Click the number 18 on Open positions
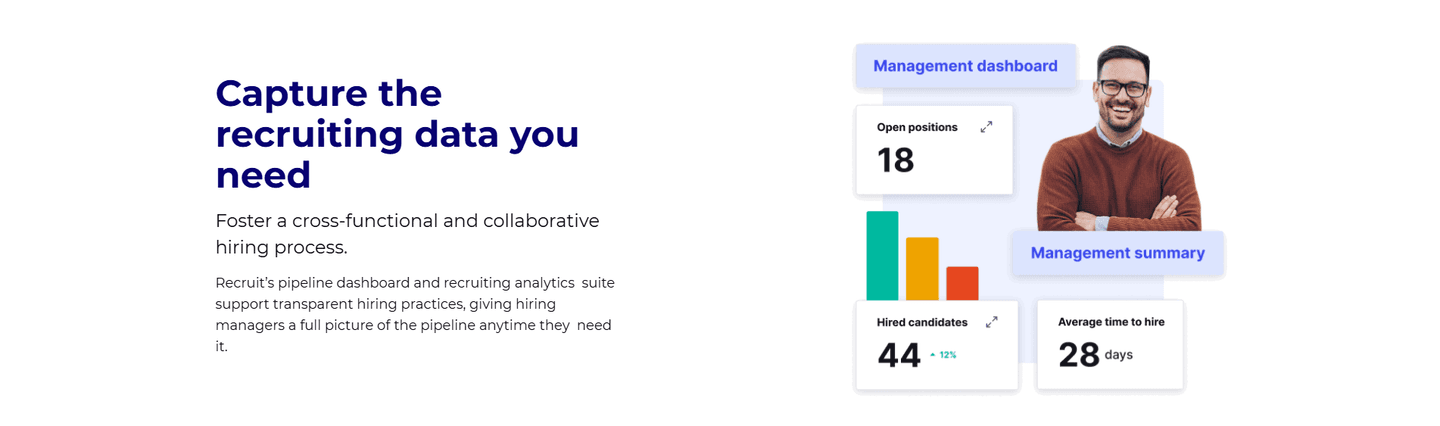This screenshot has height=426, width=1440. [x=895, y=160]
